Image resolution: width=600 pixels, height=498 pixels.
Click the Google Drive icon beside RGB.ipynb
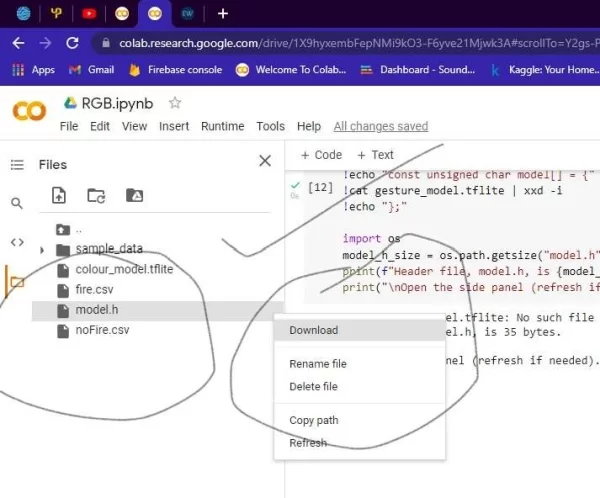click(70, 103)
